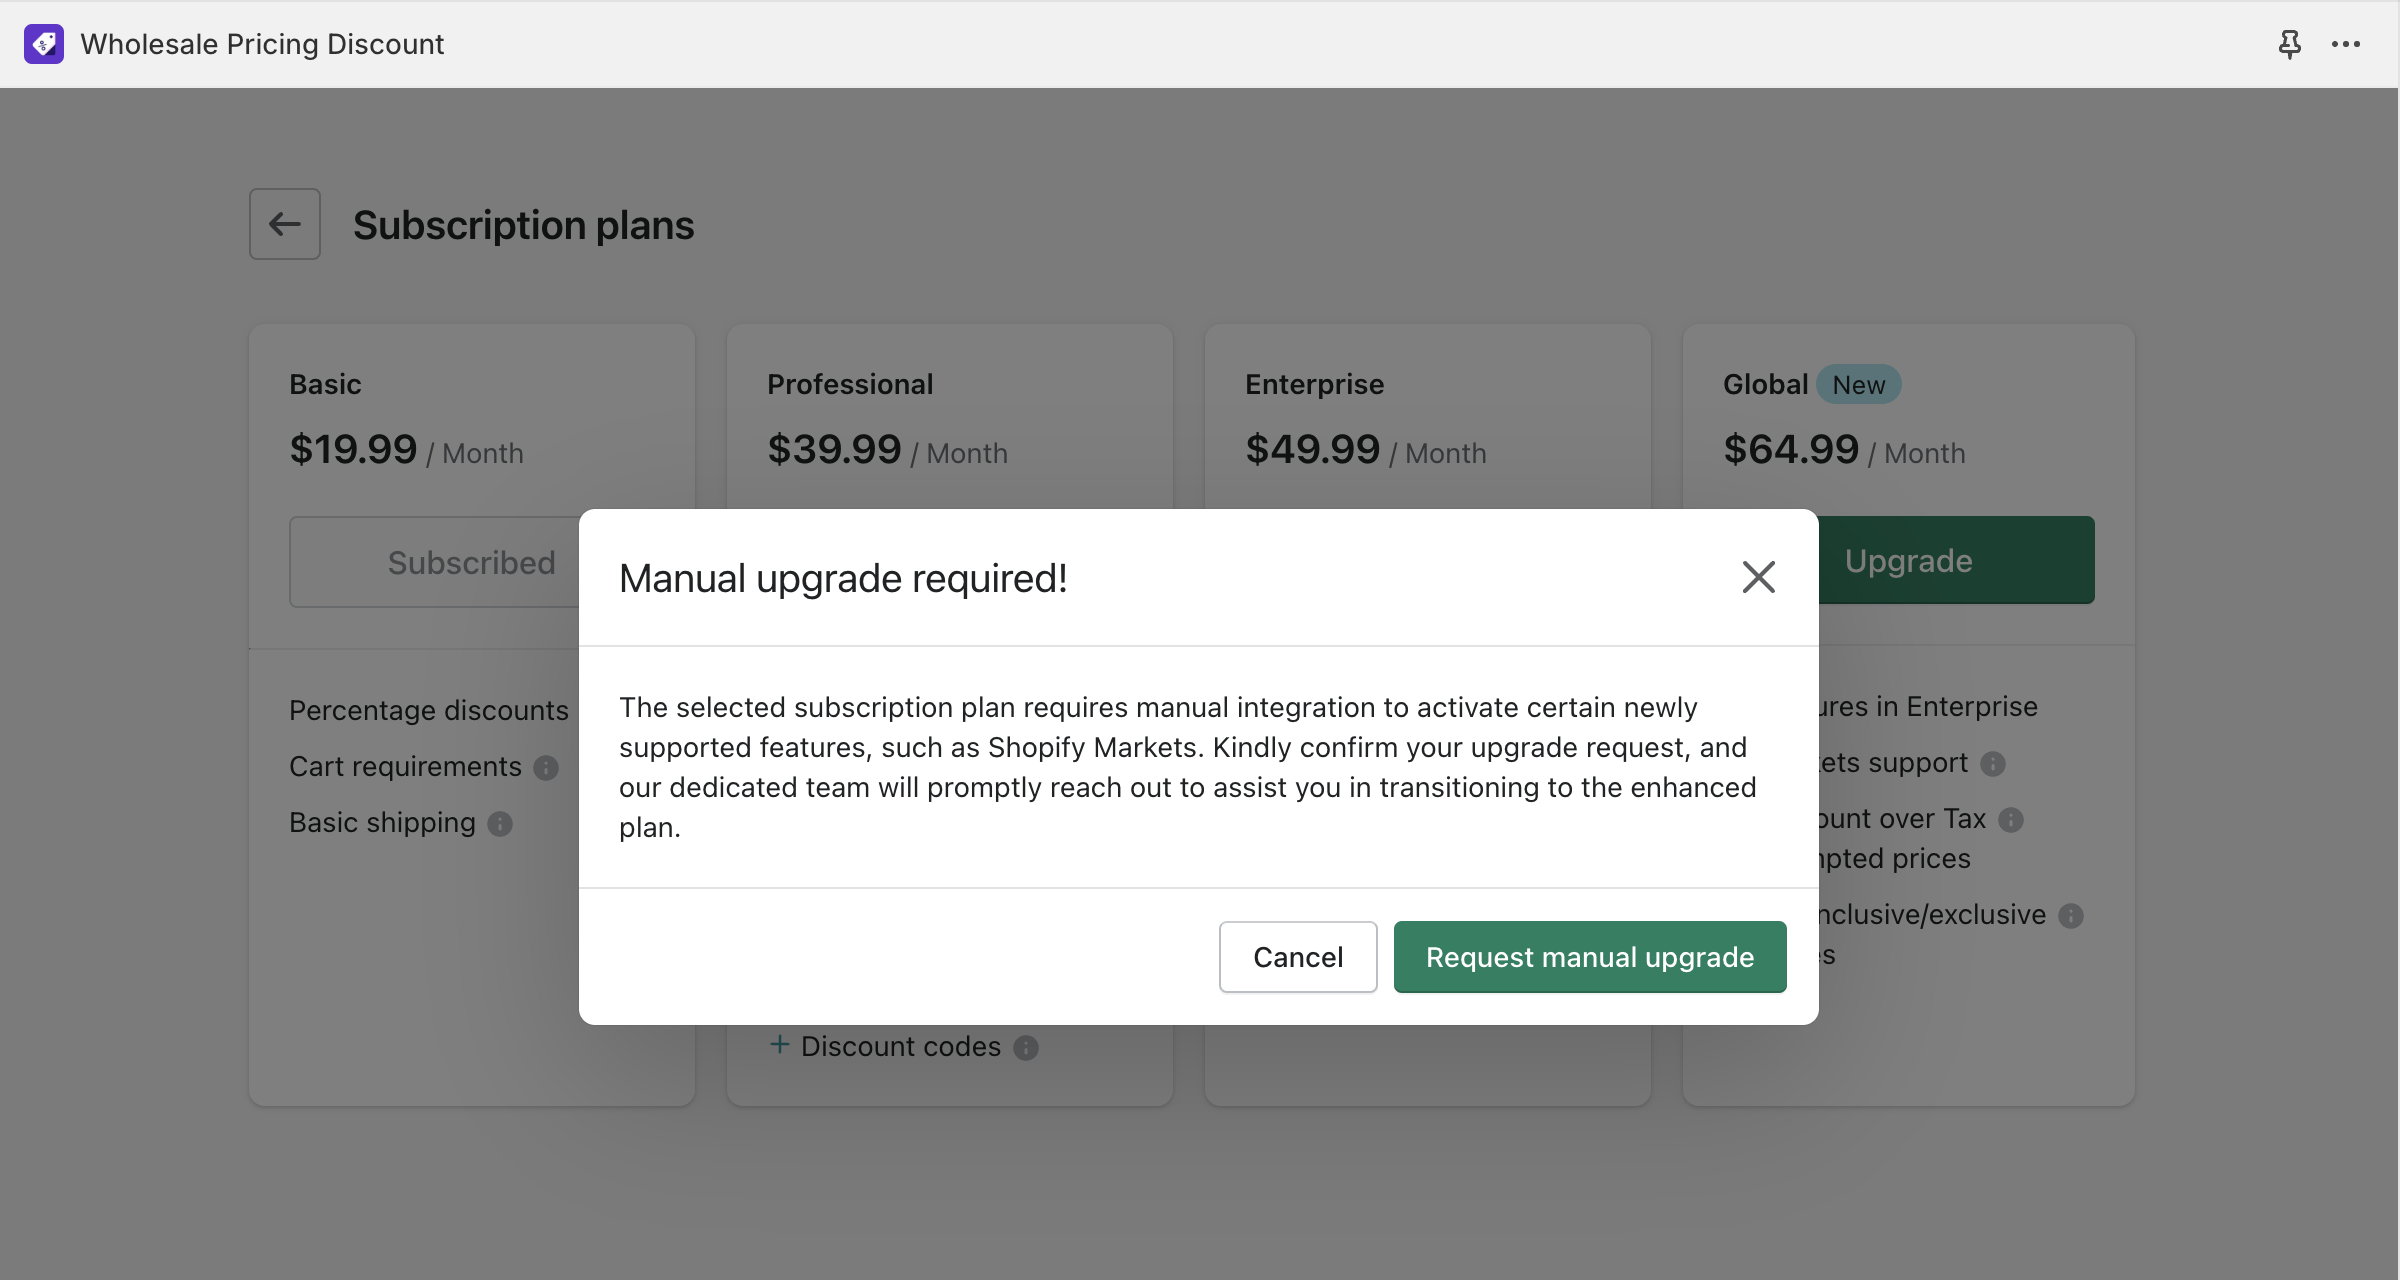Click the Discount codes info icon
This screenshot has width=2400, height=1280.
[x=1026, y=1048]
